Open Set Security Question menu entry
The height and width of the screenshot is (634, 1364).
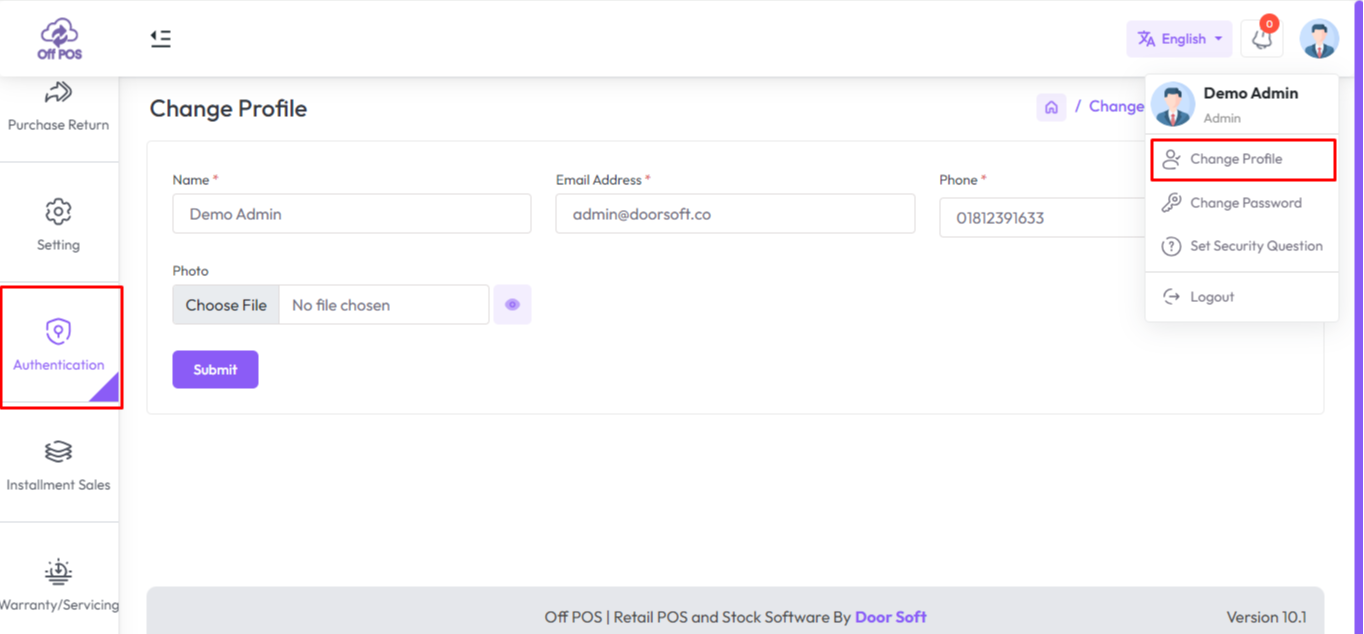pos(1255,246)
